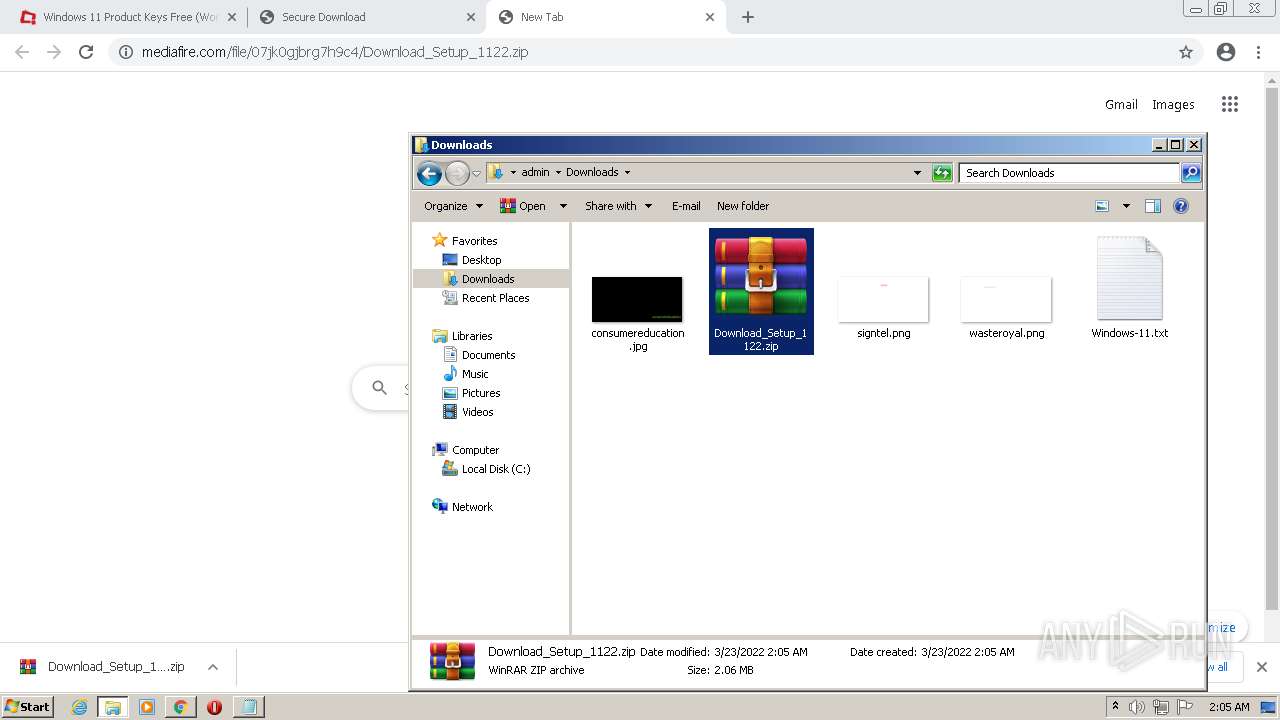Expand the Open button dropdown arrow
Image resolution: width=1280 pixels, height=720 pixels.
pyautogui.click(x=563, y=206)
